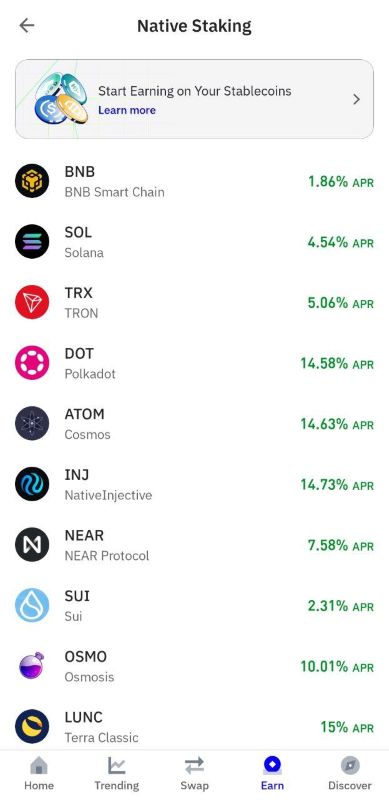389x800 pixels.
Task: Tap the Cosmos ATOM icon
Action: click(x=32, y=423)
